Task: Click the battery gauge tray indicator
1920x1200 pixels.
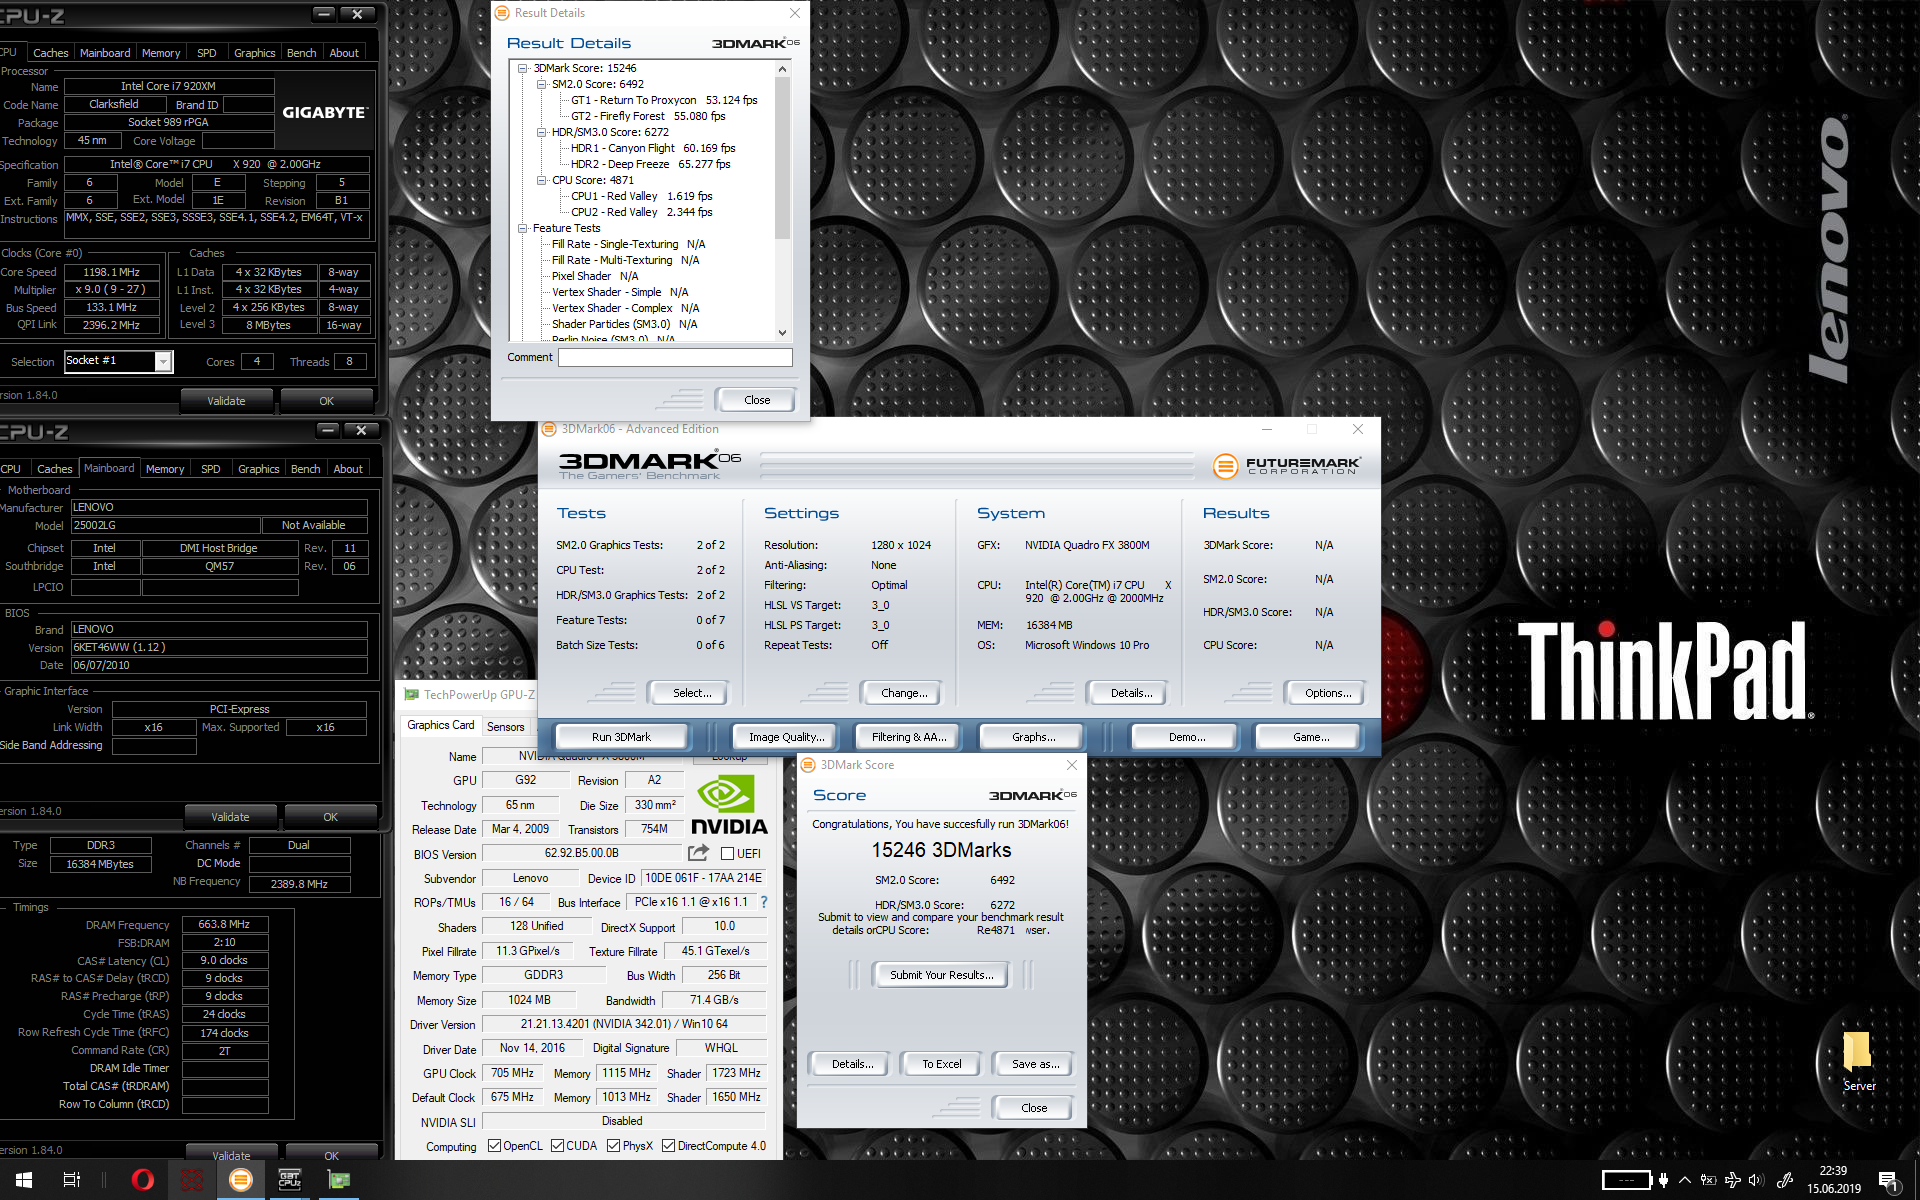Action: coord(1627,1180)
